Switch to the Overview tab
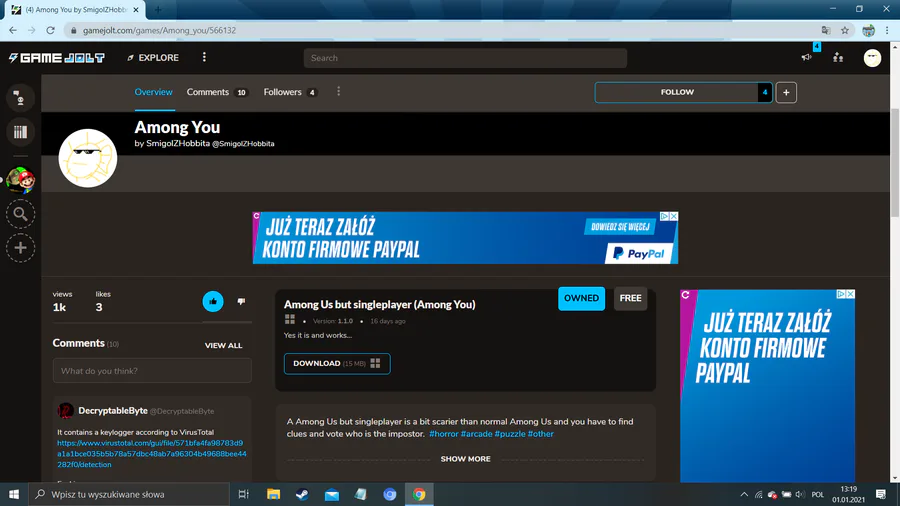Viewport: 900px width, 506px height. click(153, 92)
